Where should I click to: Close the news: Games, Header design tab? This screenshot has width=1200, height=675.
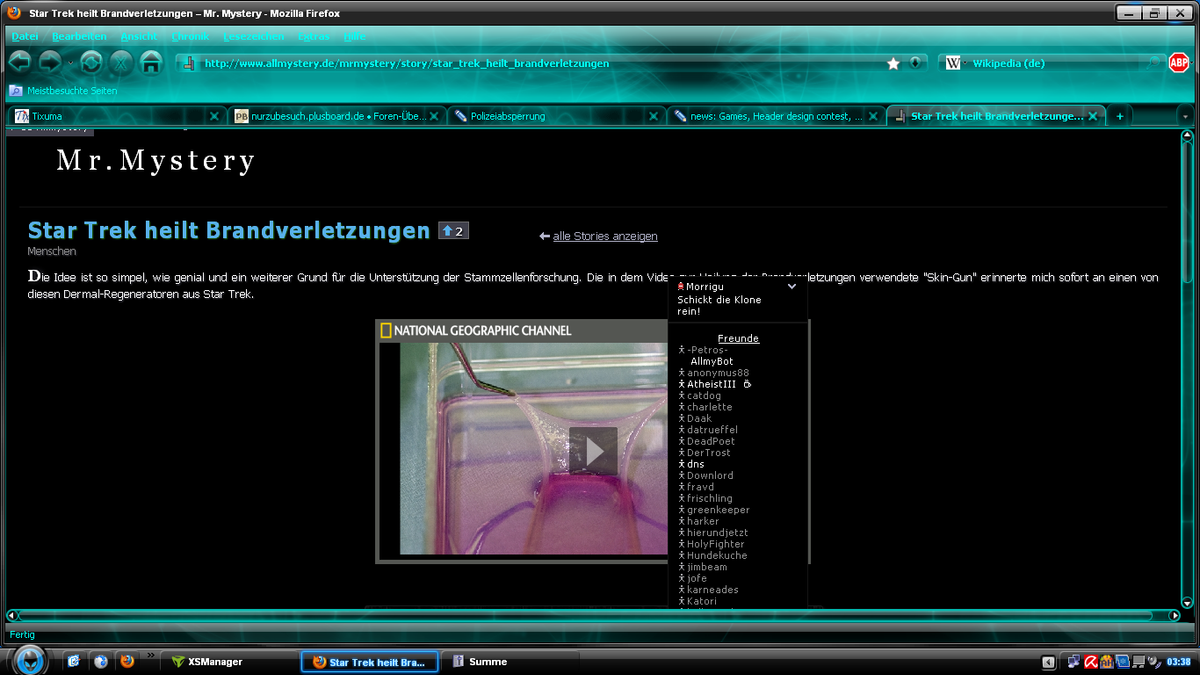click(x=873, y=116)
